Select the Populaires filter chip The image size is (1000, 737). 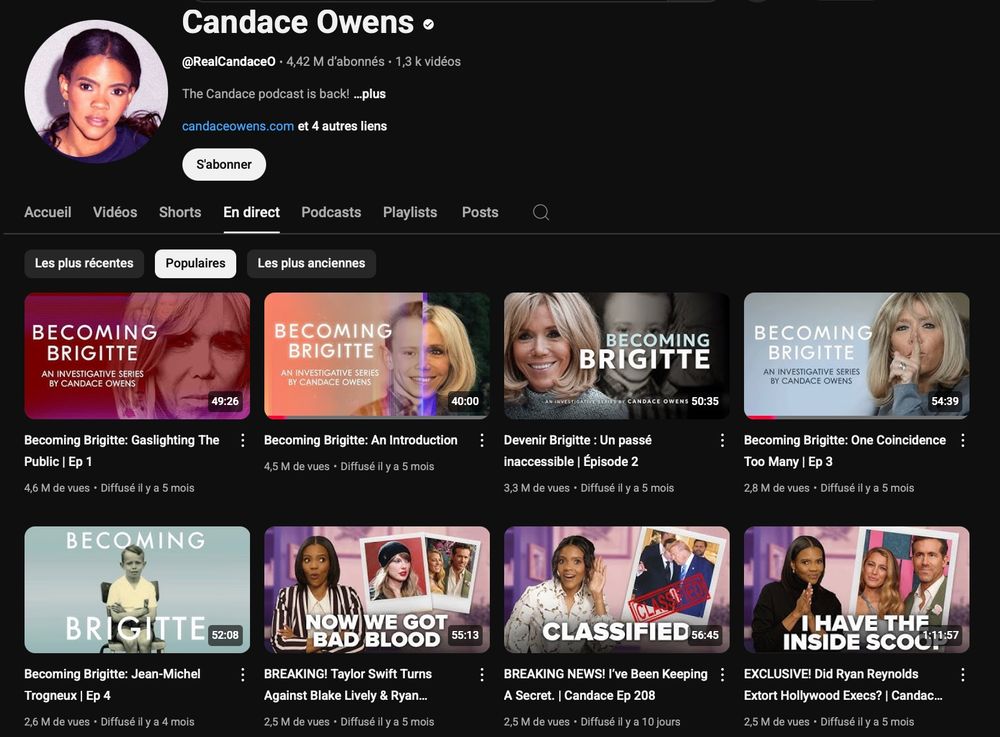click(195, 263)
